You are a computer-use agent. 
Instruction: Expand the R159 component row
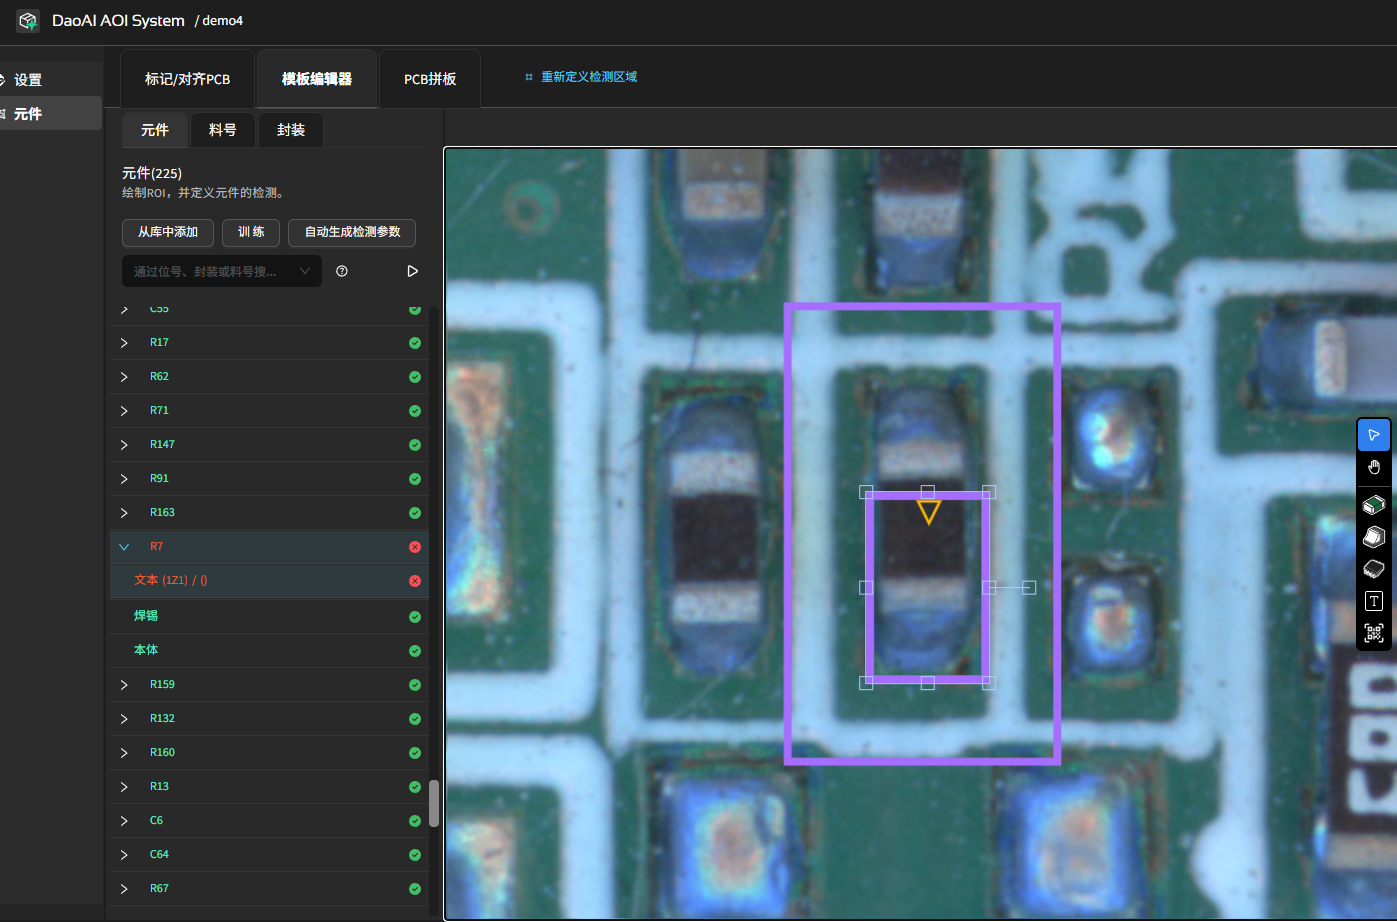pos(124,685)
